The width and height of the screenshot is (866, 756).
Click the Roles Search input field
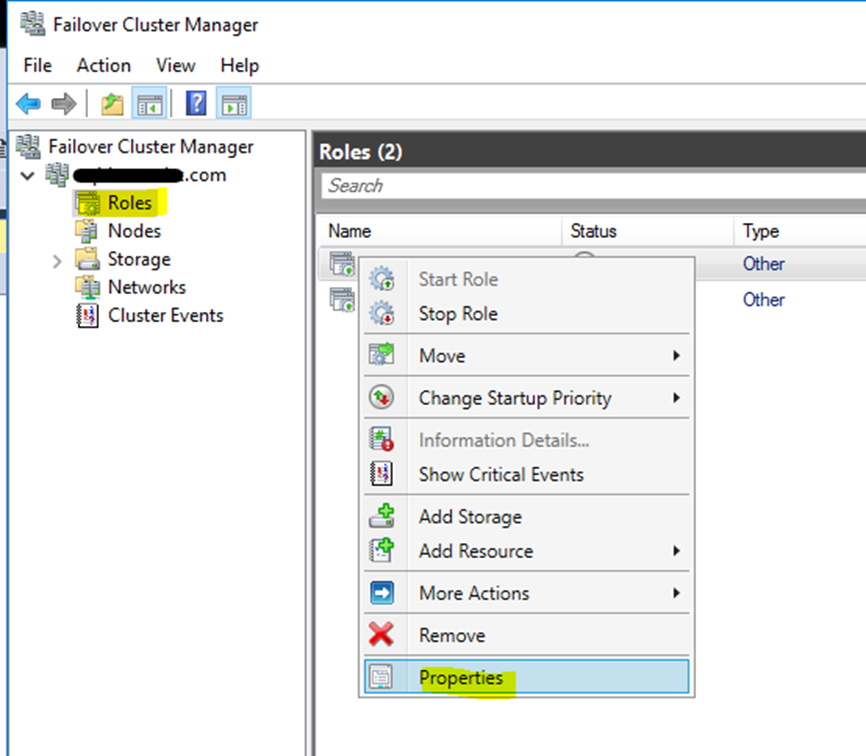(x=594, y=186)
